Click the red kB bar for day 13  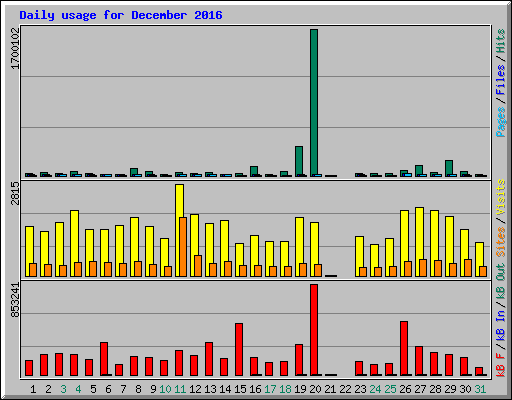coord(209,359)
